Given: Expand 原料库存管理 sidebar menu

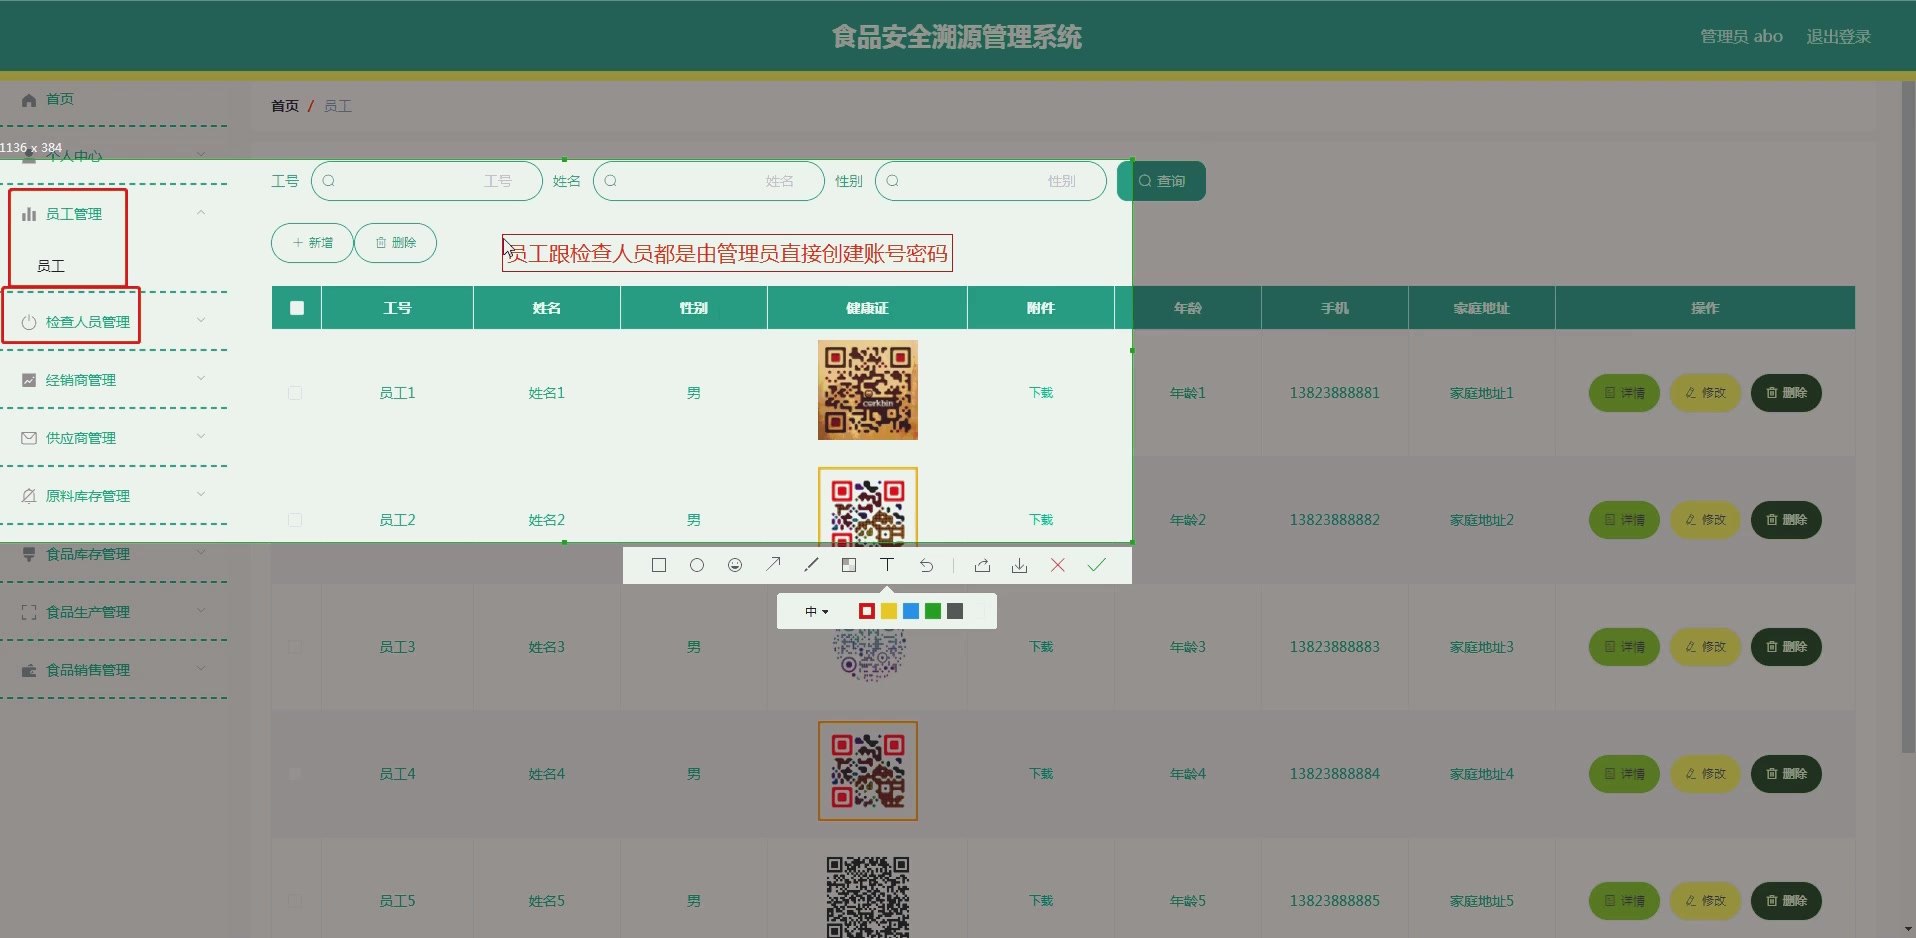Looking at the screenshot, I should point(114,496).
